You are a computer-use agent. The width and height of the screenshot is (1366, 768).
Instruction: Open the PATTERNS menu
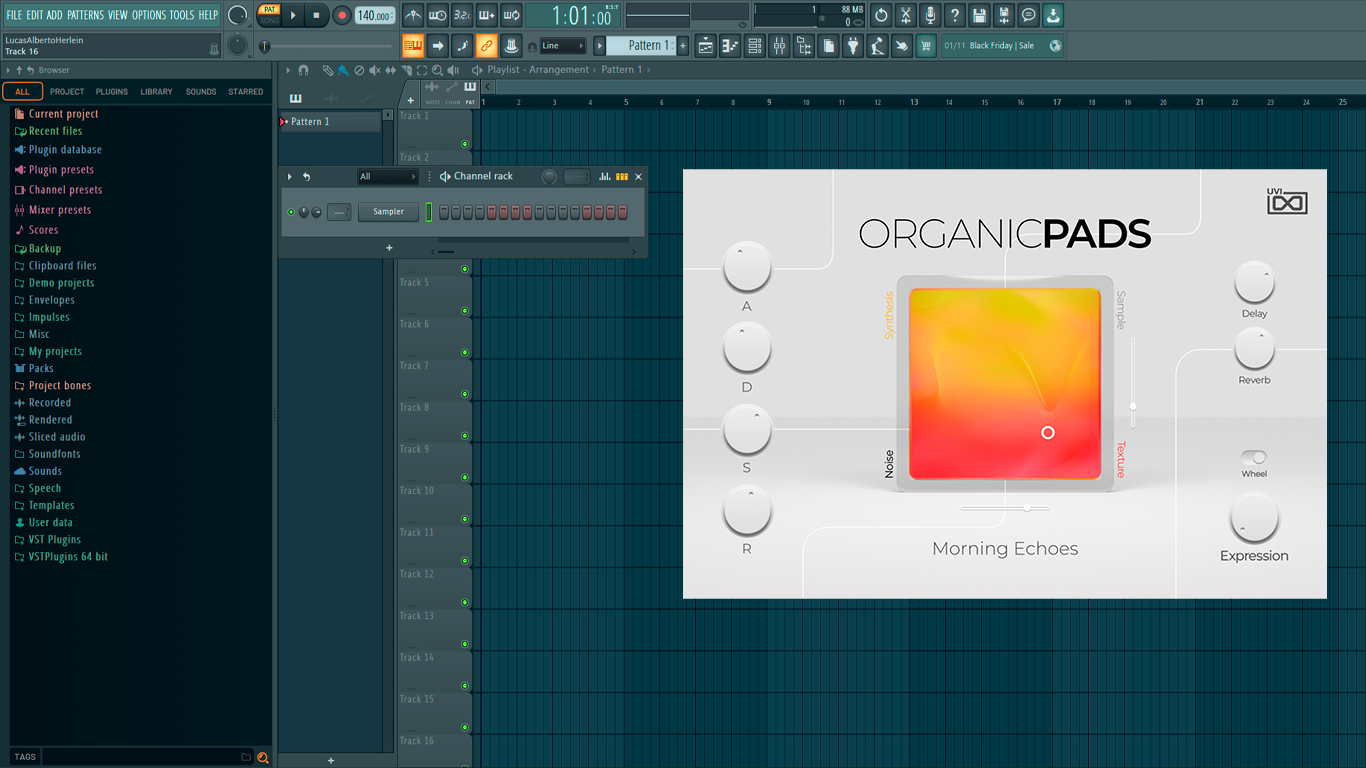(x=85, y=15)
